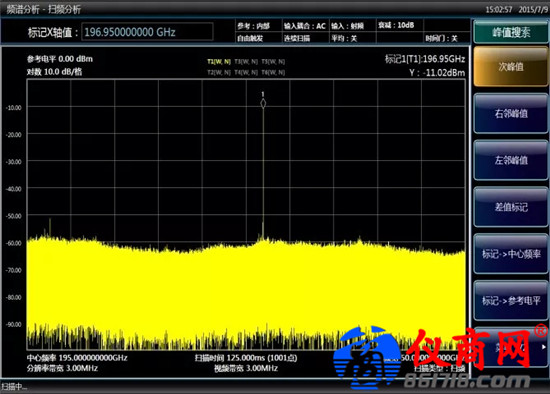The width and height of the screenshot is (550, 394).
Task: Set marker to center frequency 标记->中心频率
Action: click(511, 254)
